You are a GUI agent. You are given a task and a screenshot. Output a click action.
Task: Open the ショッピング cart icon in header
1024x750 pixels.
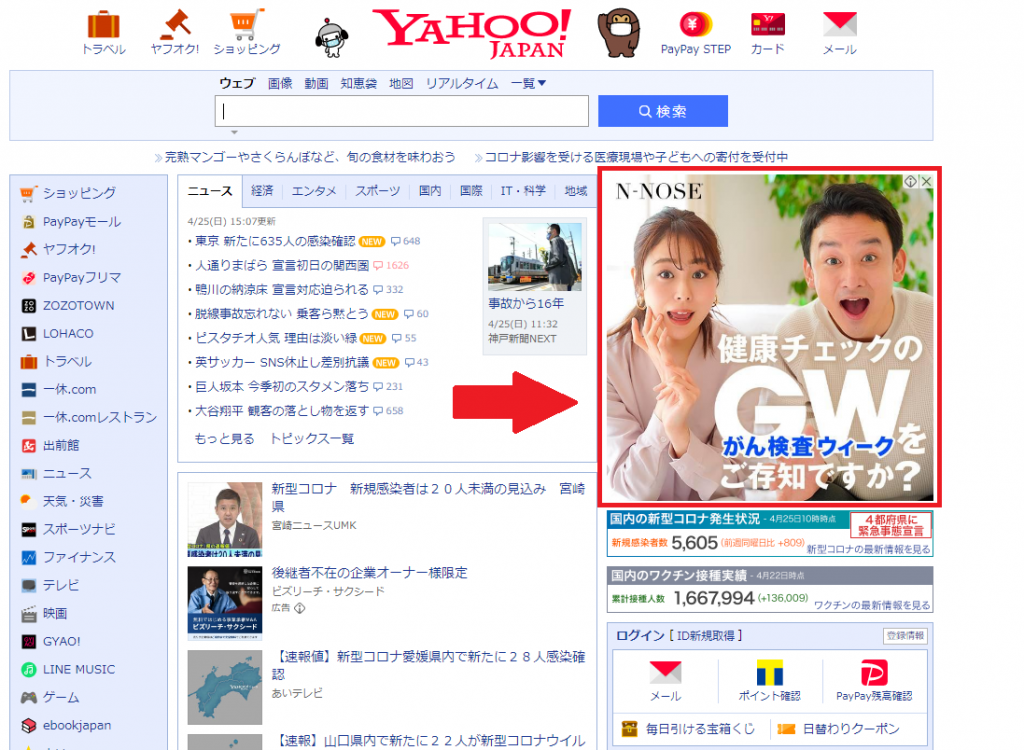pos(246,25)
